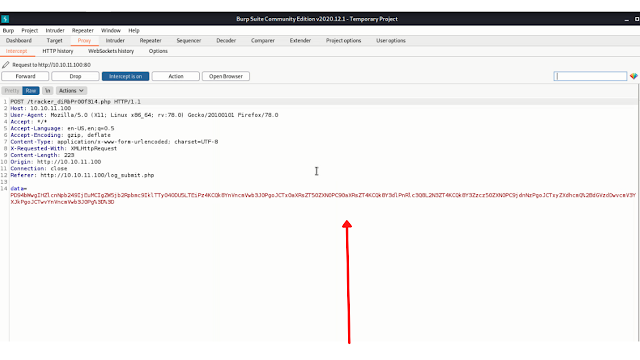Expand the Actions dropdown

pyautogui.click(x=71, y=91)
